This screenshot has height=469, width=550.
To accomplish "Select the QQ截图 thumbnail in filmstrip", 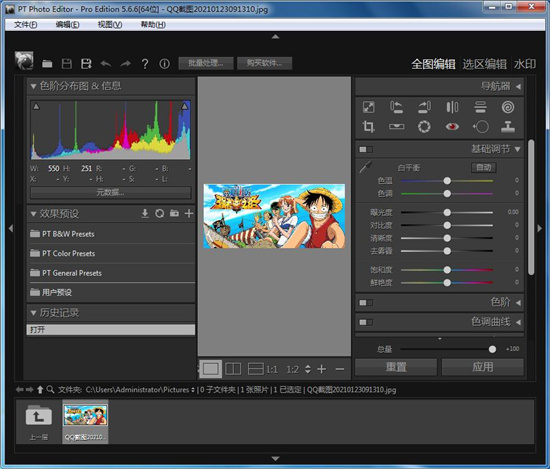I will pyautogui.click(x=85, y=422).
